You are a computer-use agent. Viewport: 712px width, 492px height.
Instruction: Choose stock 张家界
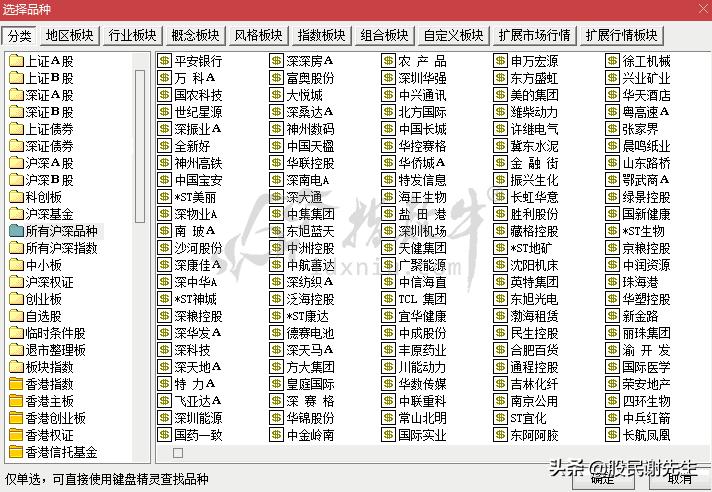coord(640,129)
